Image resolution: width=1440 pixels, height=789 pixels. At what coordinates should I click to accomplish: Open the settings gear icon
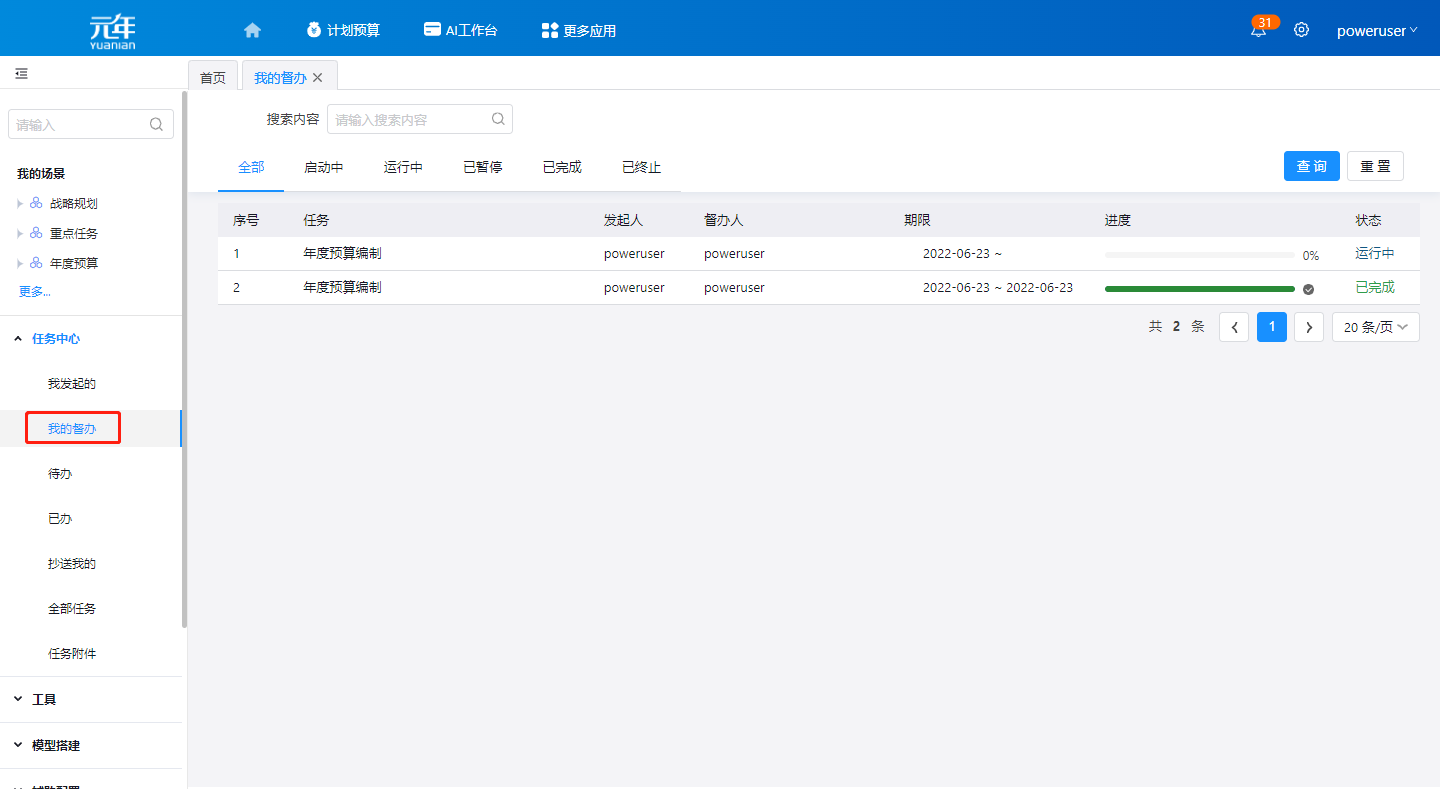point(1301,30)
